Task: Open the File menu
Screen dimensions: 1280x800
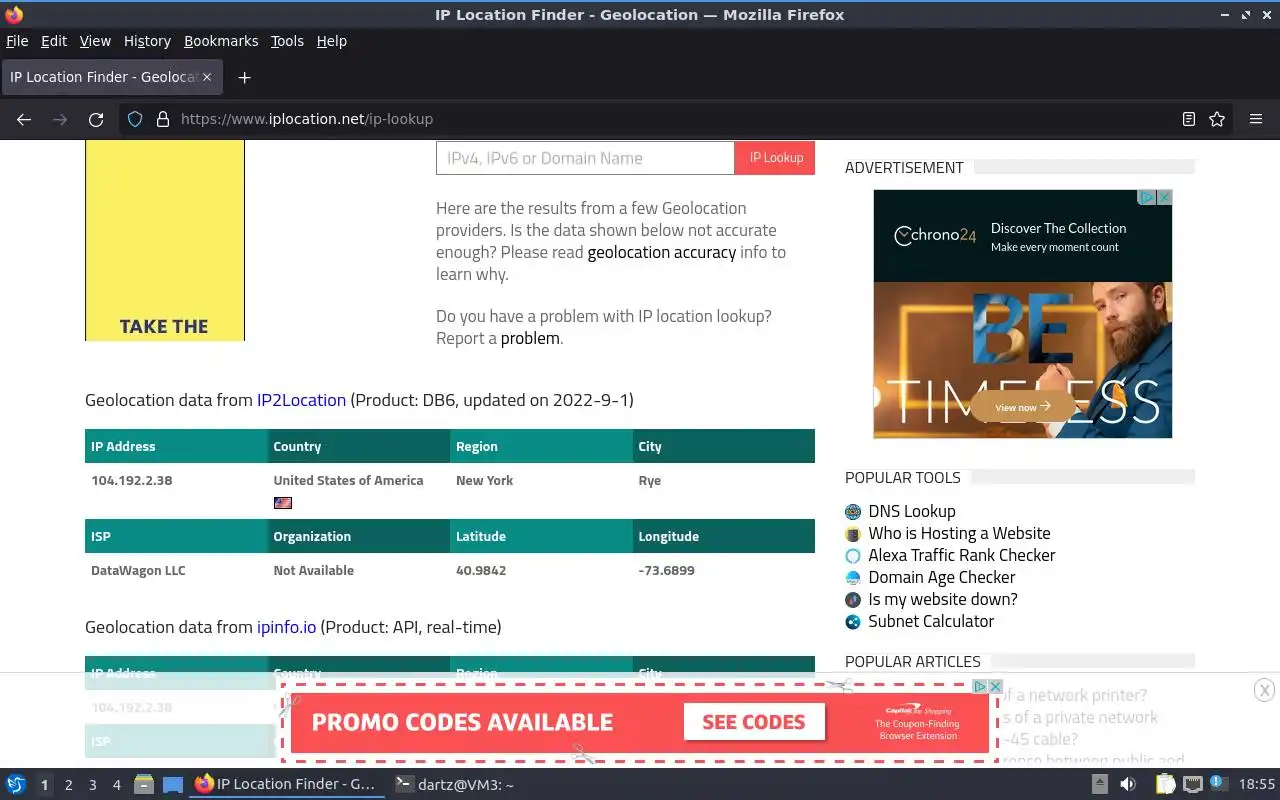Action: [17, 41]
